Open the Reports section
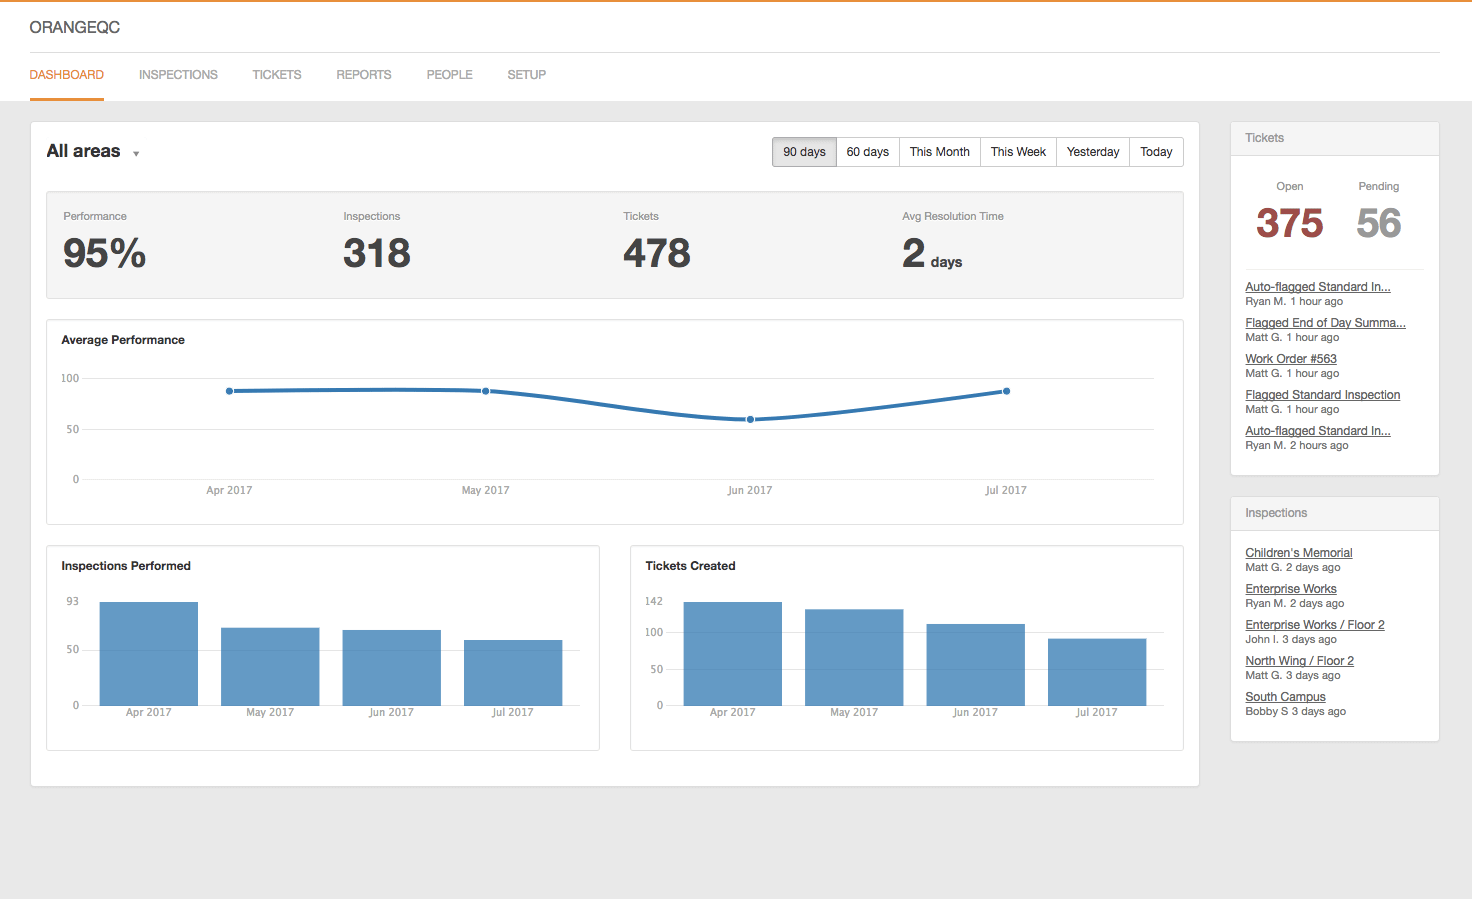Viewport: 1472px width, 899px height. point(363,74)
